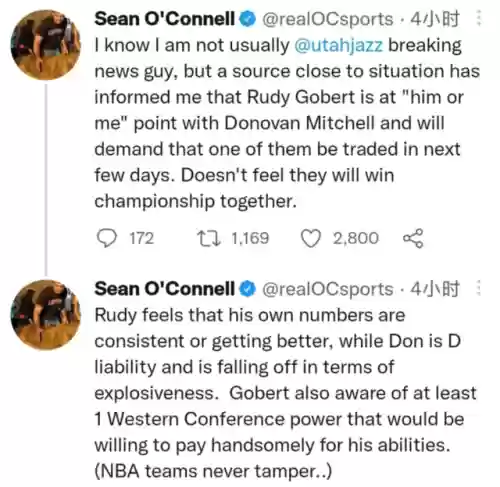500x487 pixels.
Task: Click the 172 replies count
Action: pos(142,239)
